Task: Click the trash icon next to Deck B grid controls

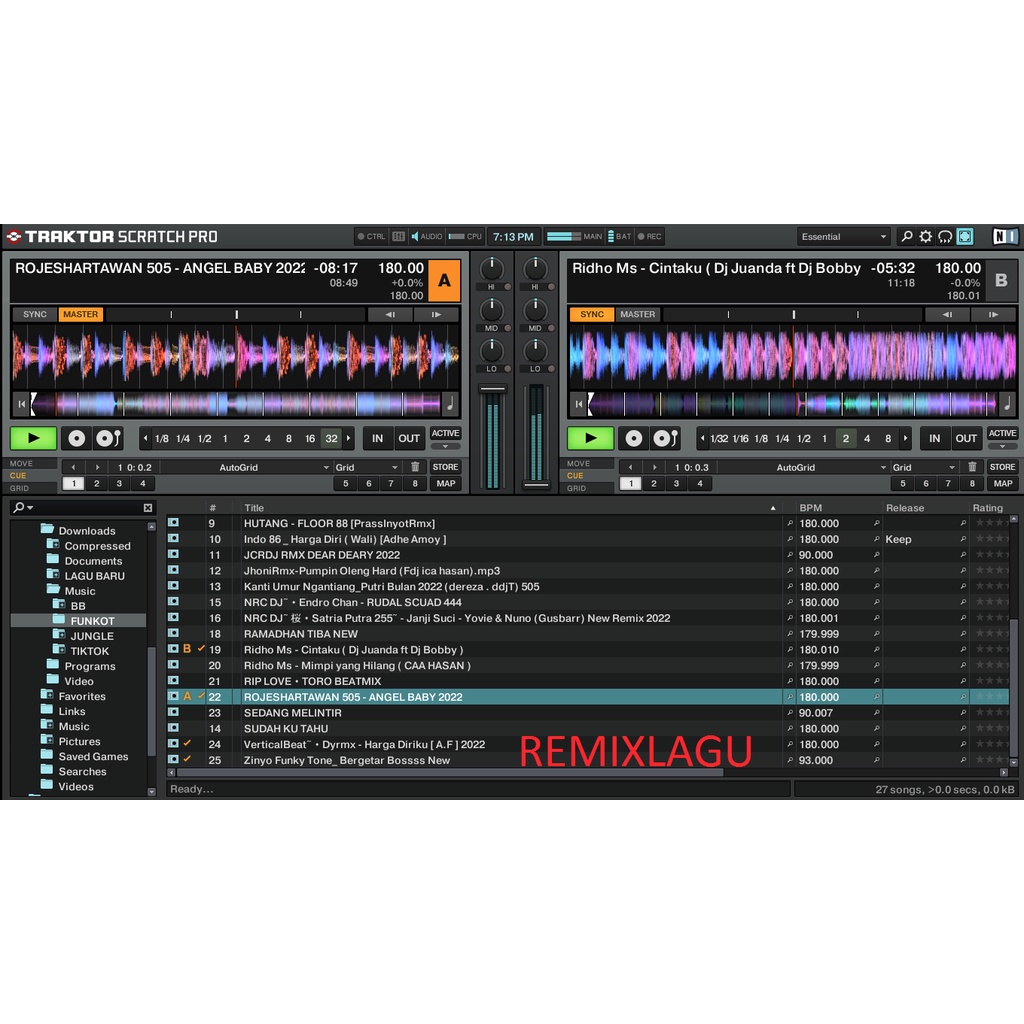Action: pyautogui.click(x=970, y=466)
